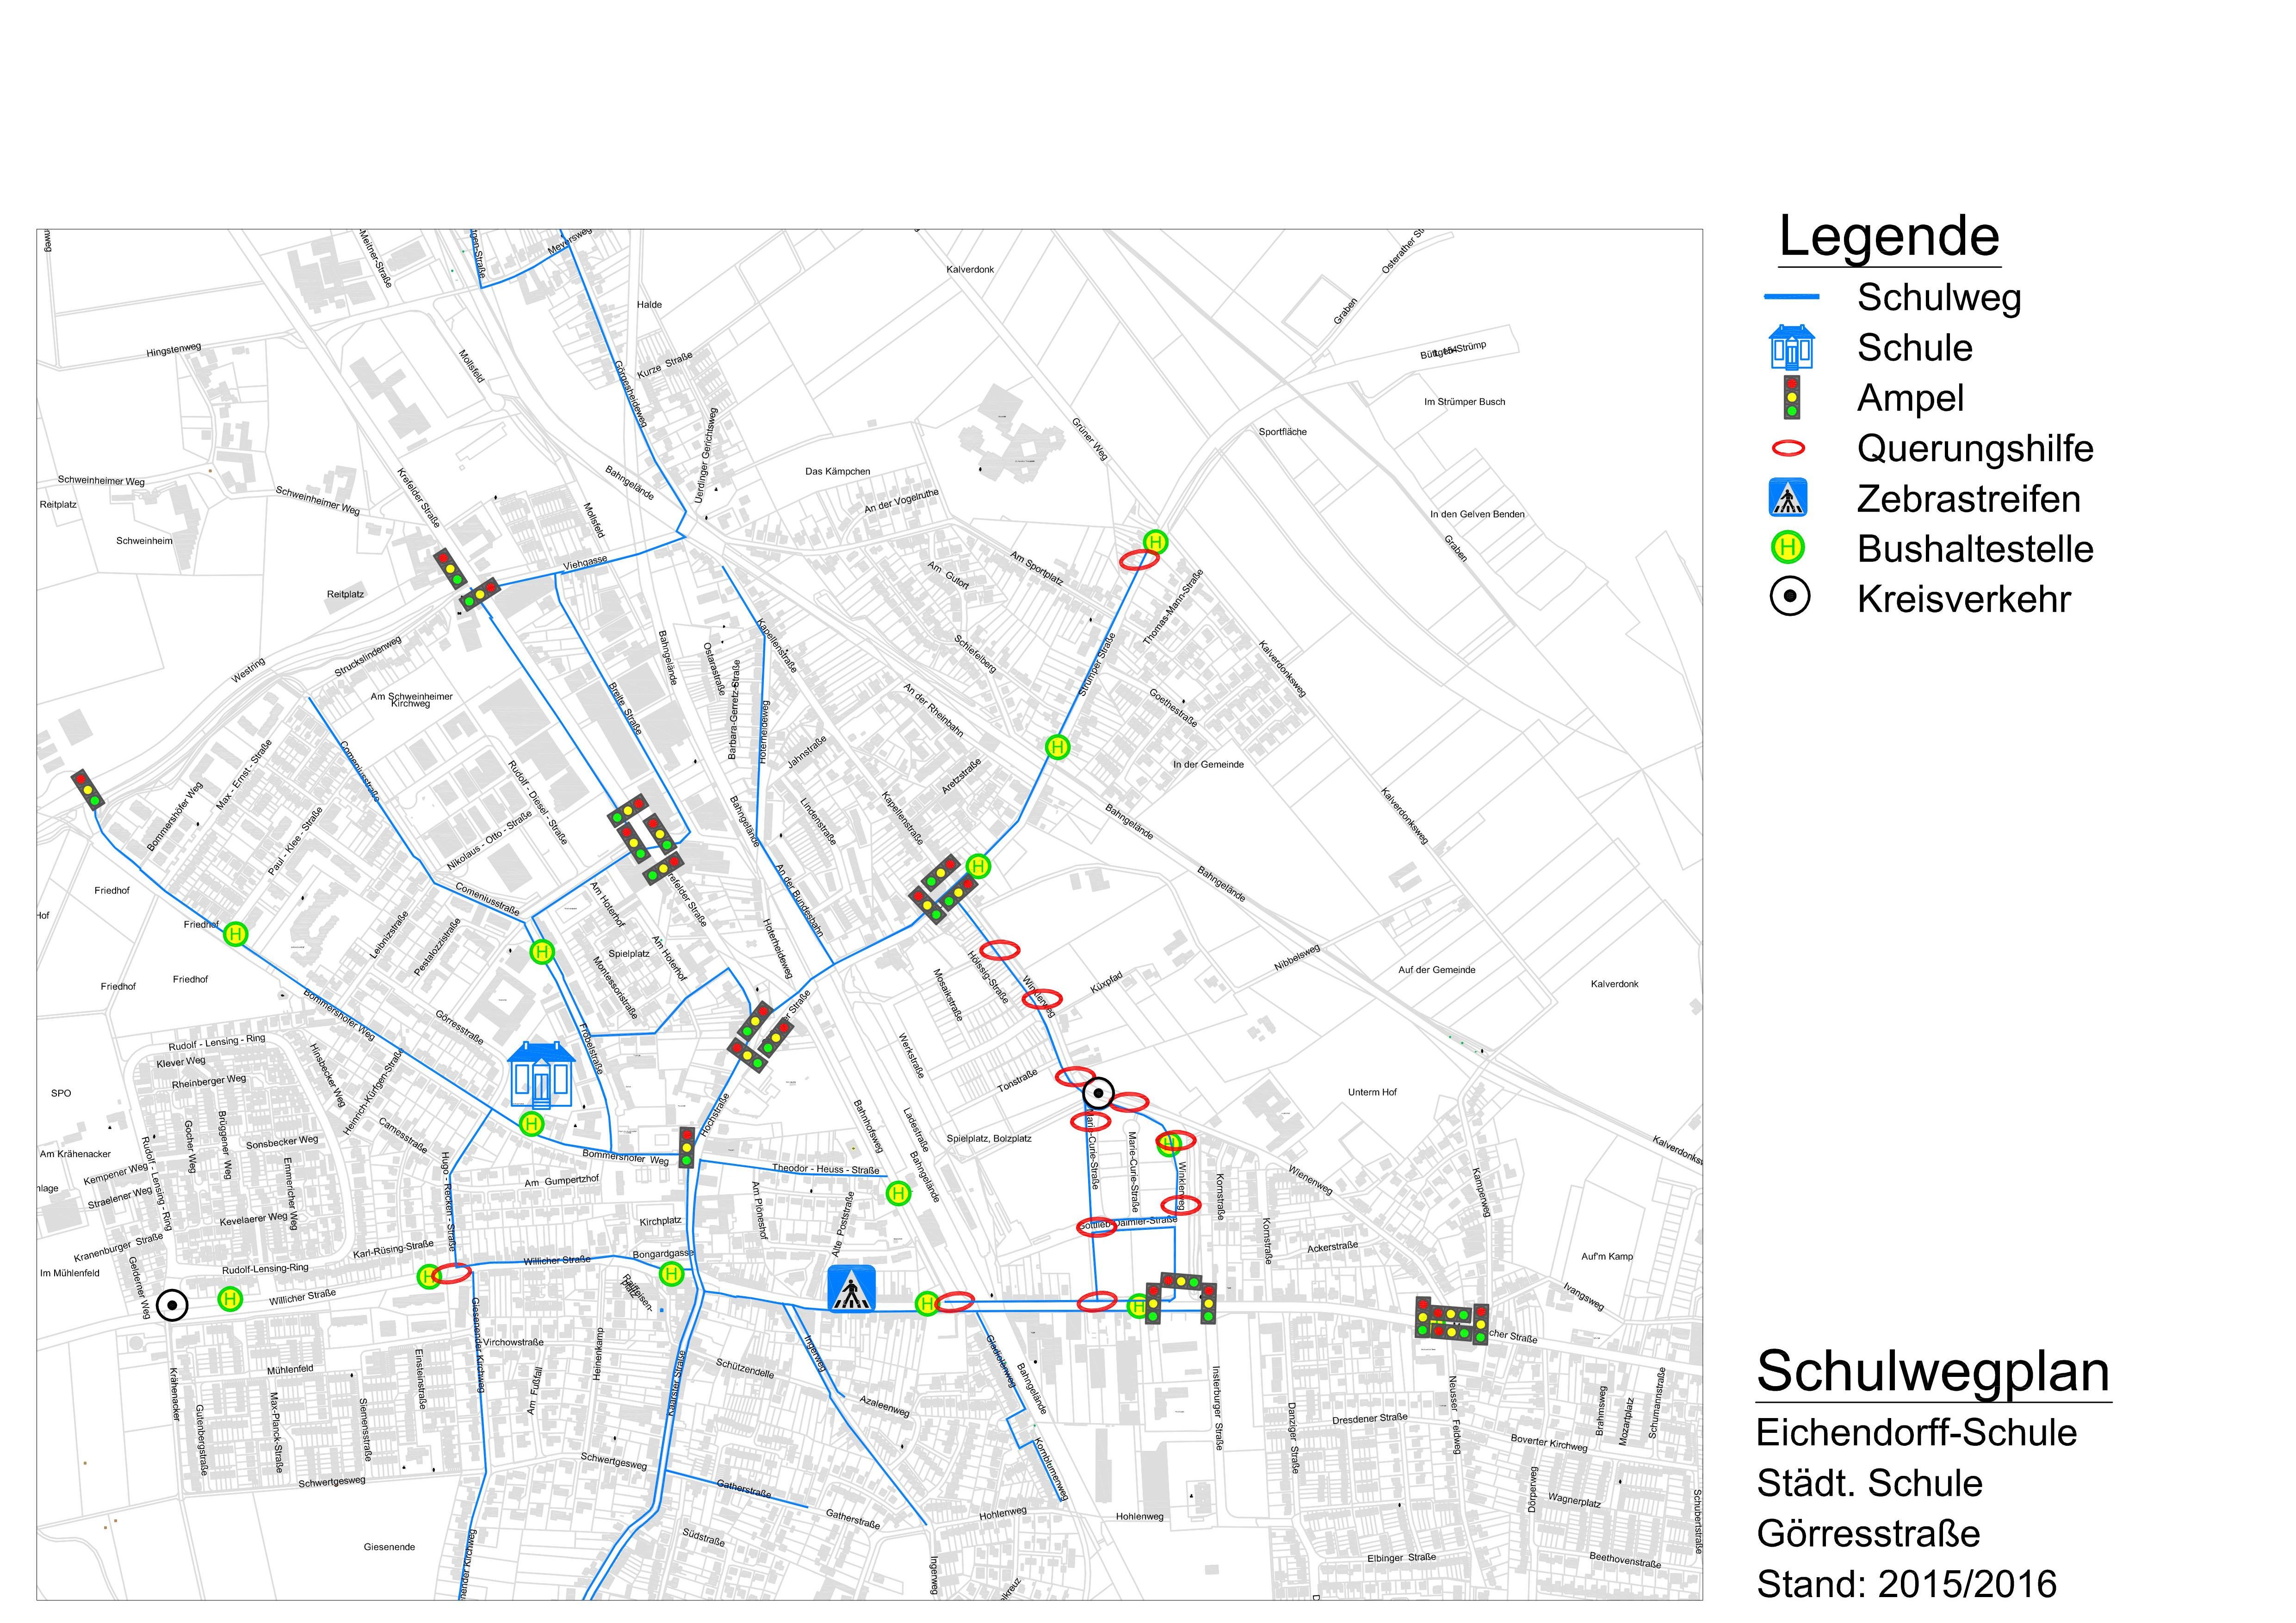Viewport: 2296px width, 1623px height.
Task: Click the Bushaltestelle legend symbol
Action: point(1788,548)
